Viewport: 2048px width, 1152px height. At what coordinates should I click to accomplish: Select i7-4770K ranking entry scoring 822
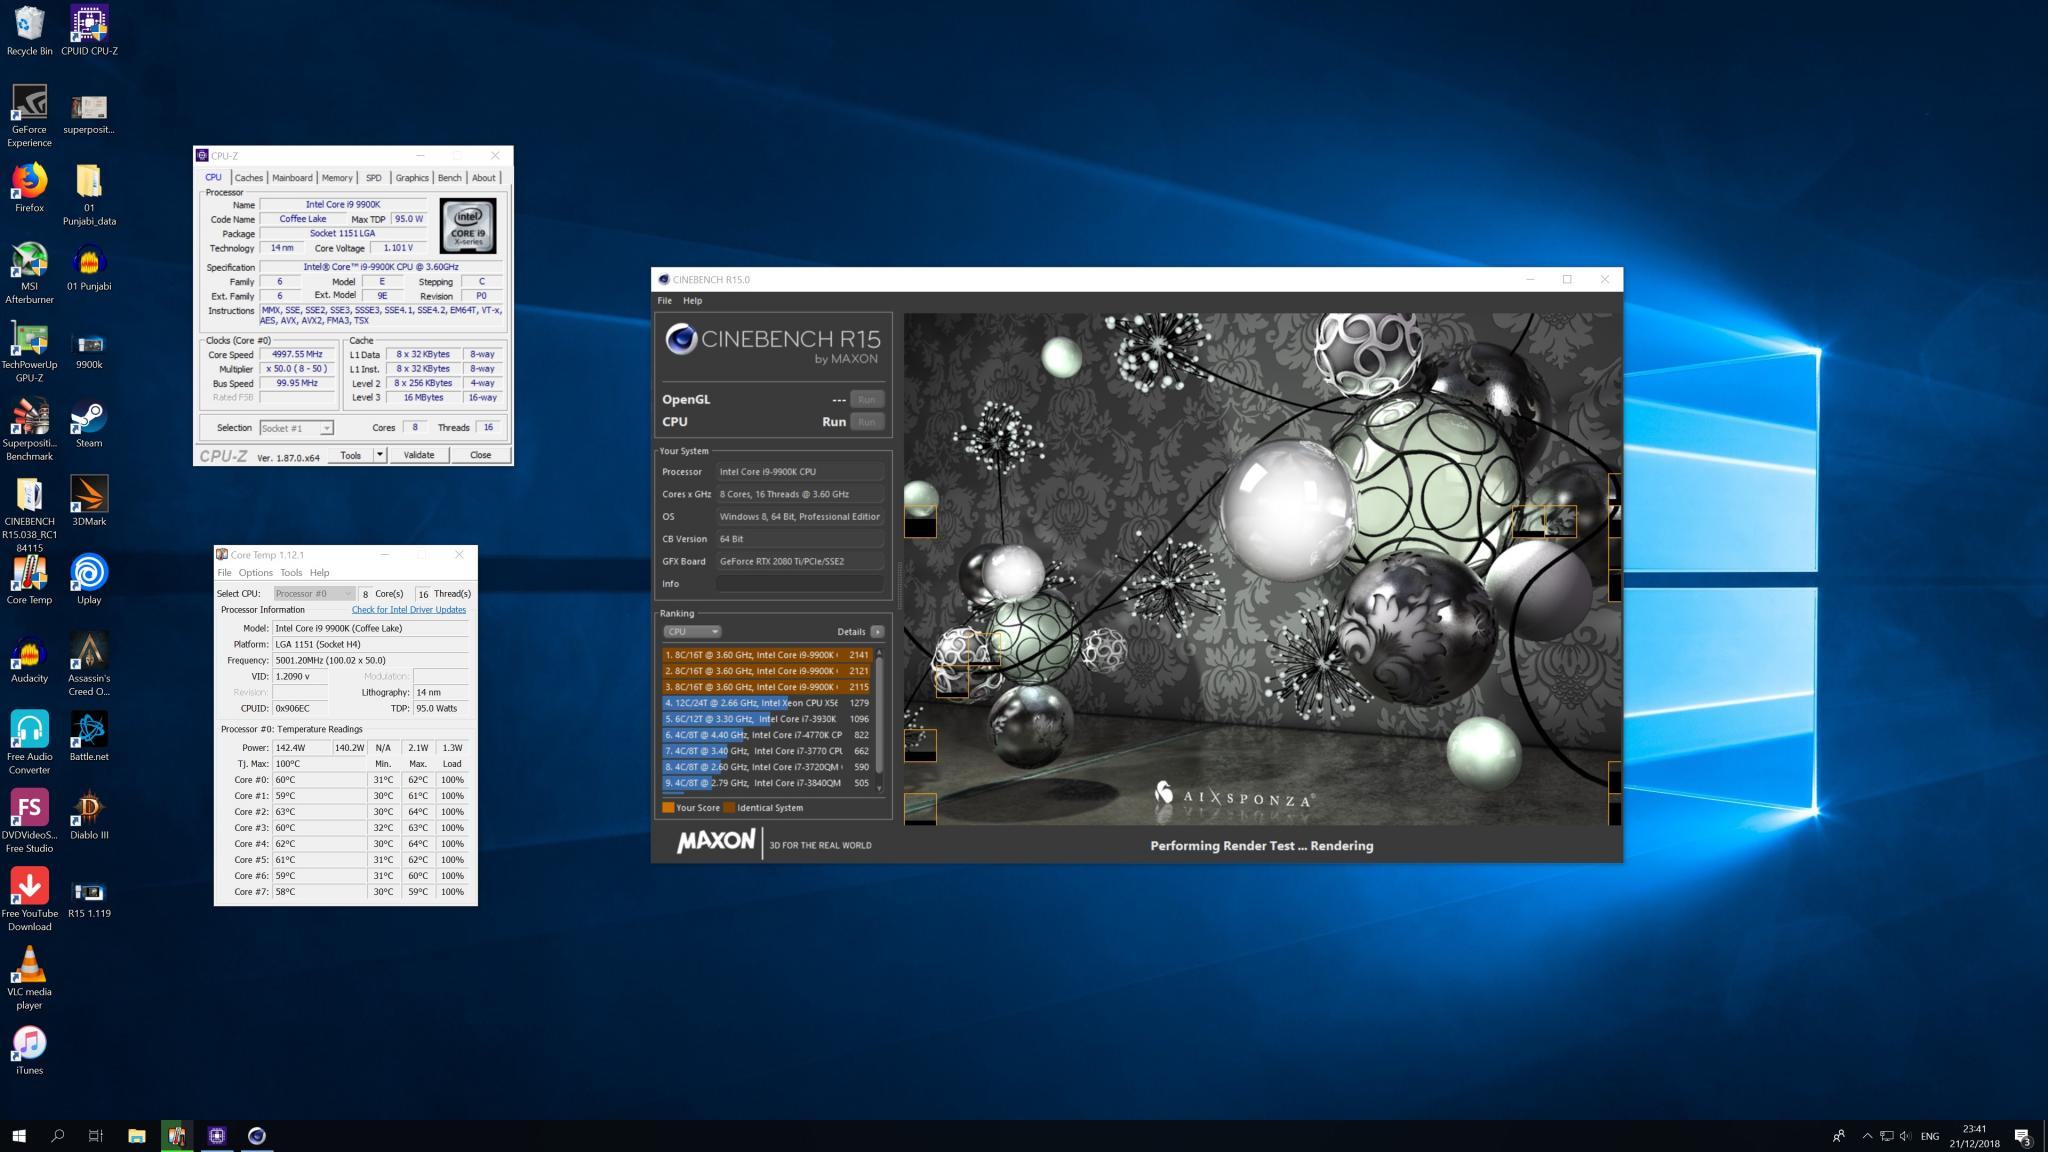[x=766, y=735]
